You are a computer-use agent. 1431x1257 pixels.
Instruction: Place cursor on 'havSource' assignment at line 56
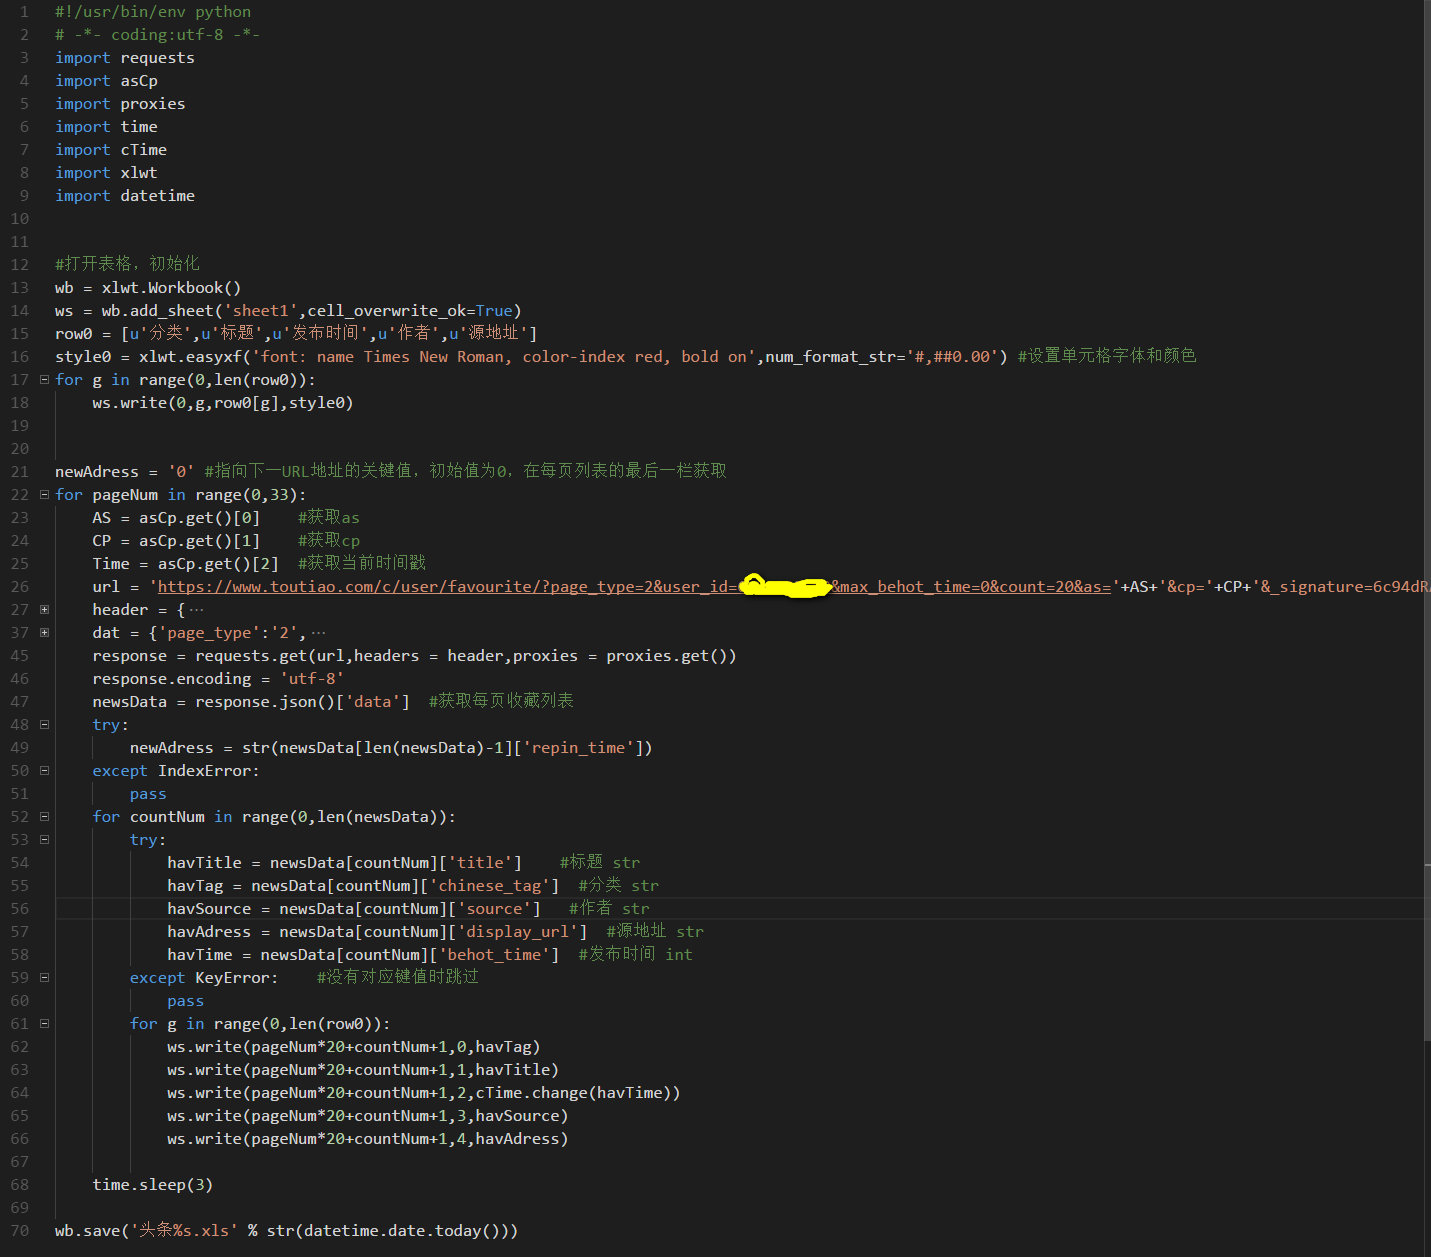click(209, 909)
